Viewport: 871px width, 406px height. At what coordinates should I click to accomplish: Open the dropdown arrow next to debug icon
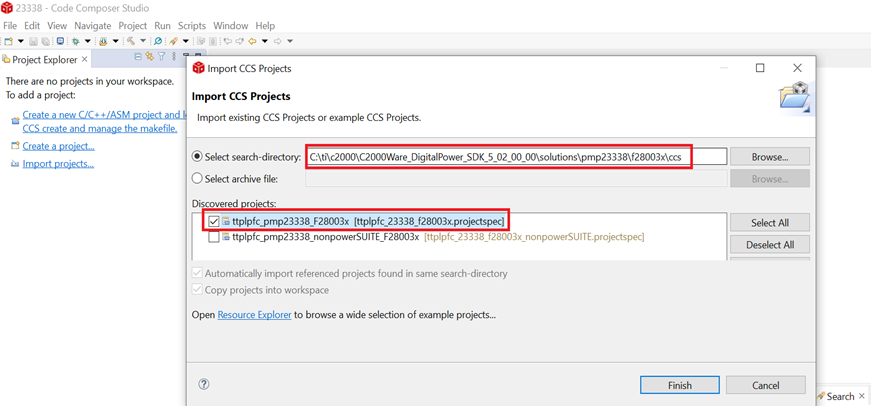pos(87,41)
